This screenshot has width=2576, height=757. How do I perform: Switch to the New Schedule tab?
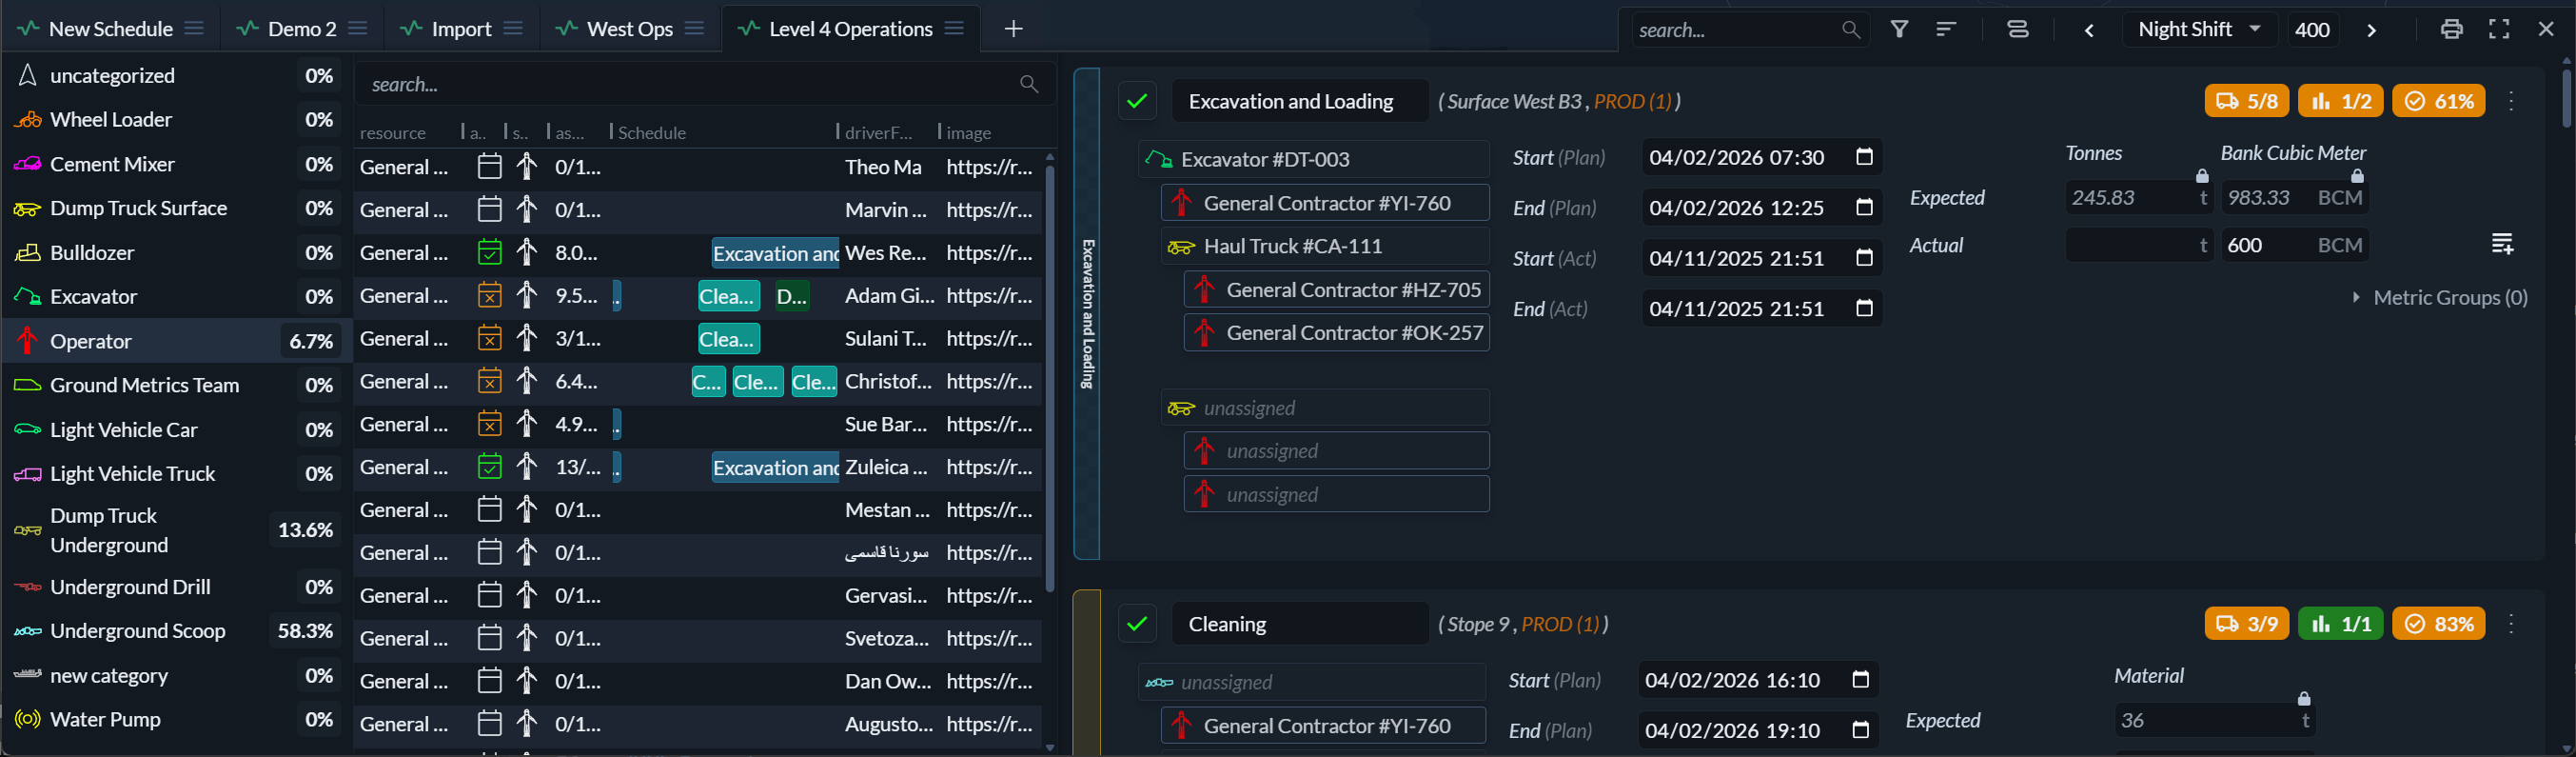coord(111,29)
